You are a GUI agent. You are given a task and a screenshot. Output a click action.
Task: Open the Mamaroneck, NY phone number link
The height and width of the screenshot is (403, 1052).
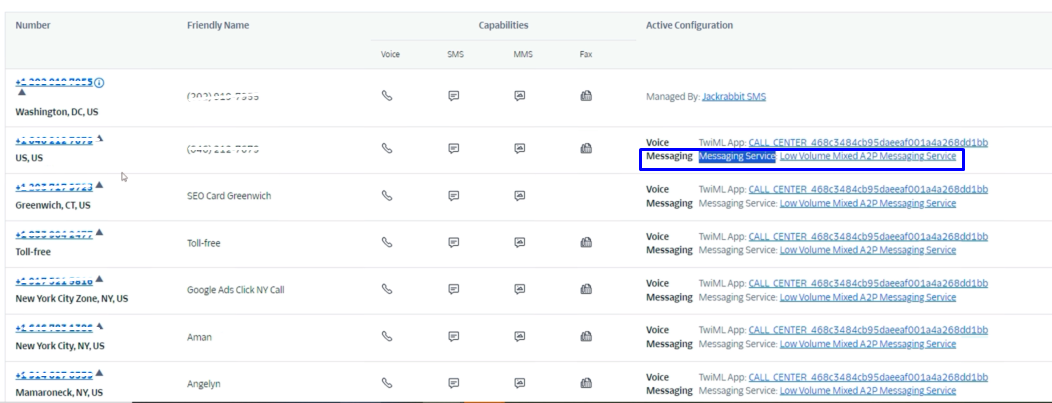tap(54, 376)
